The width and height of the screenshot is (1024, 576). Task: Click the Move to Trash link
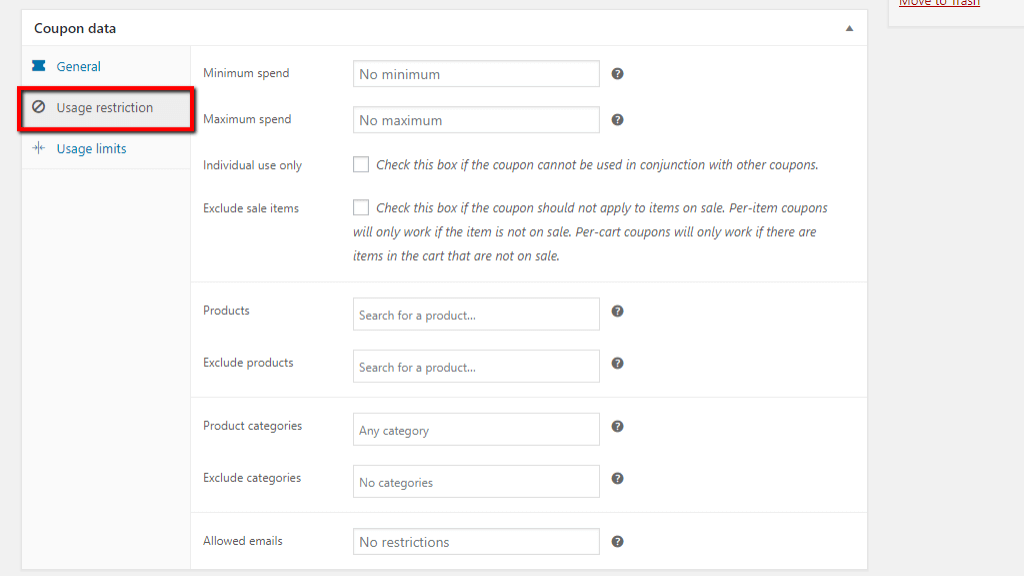click(939, 3)
